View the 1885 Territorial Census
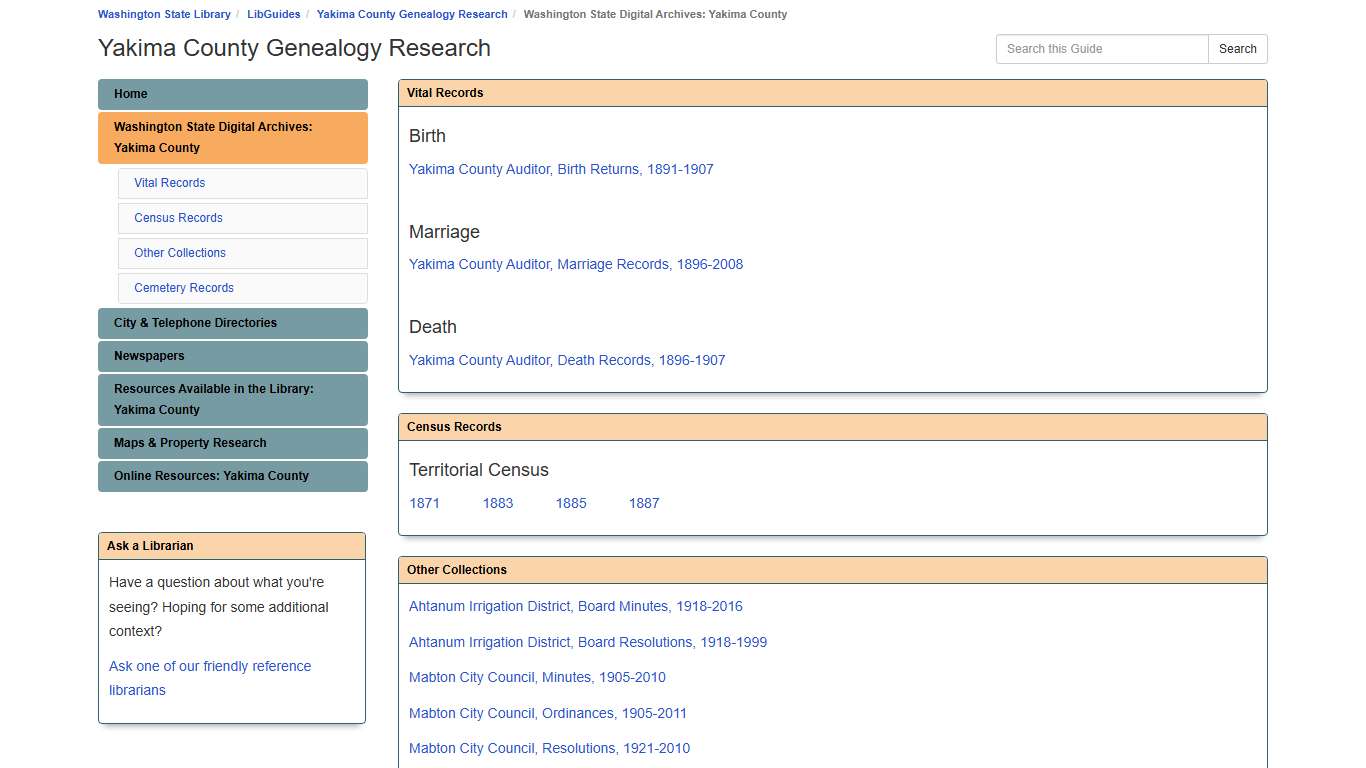1366x768 pixels. pos(570,503)
